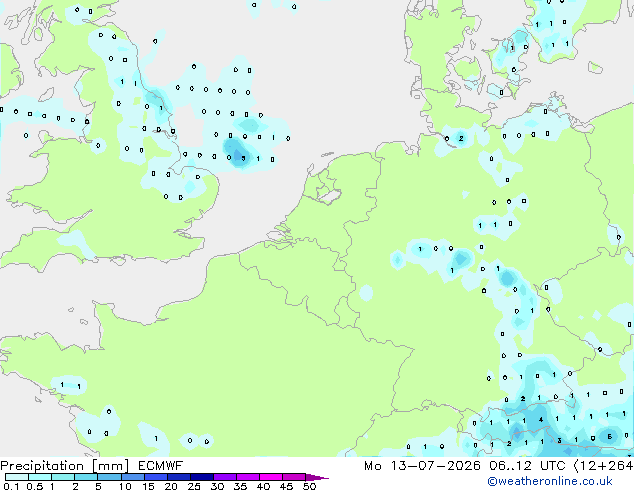
Task: Click the '50' legend scale label
Action: pyautogui.click(x=309, y=486)
